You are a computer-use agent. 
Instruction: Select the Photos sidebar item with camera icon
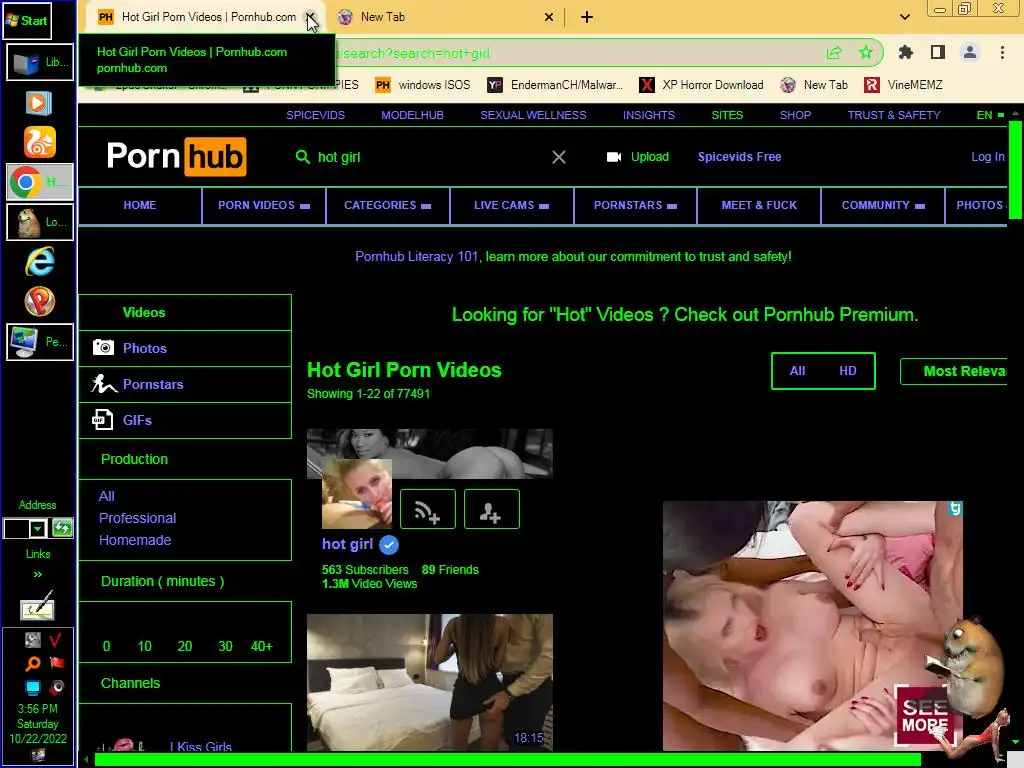pyautogui.click(x=185, y=348)
